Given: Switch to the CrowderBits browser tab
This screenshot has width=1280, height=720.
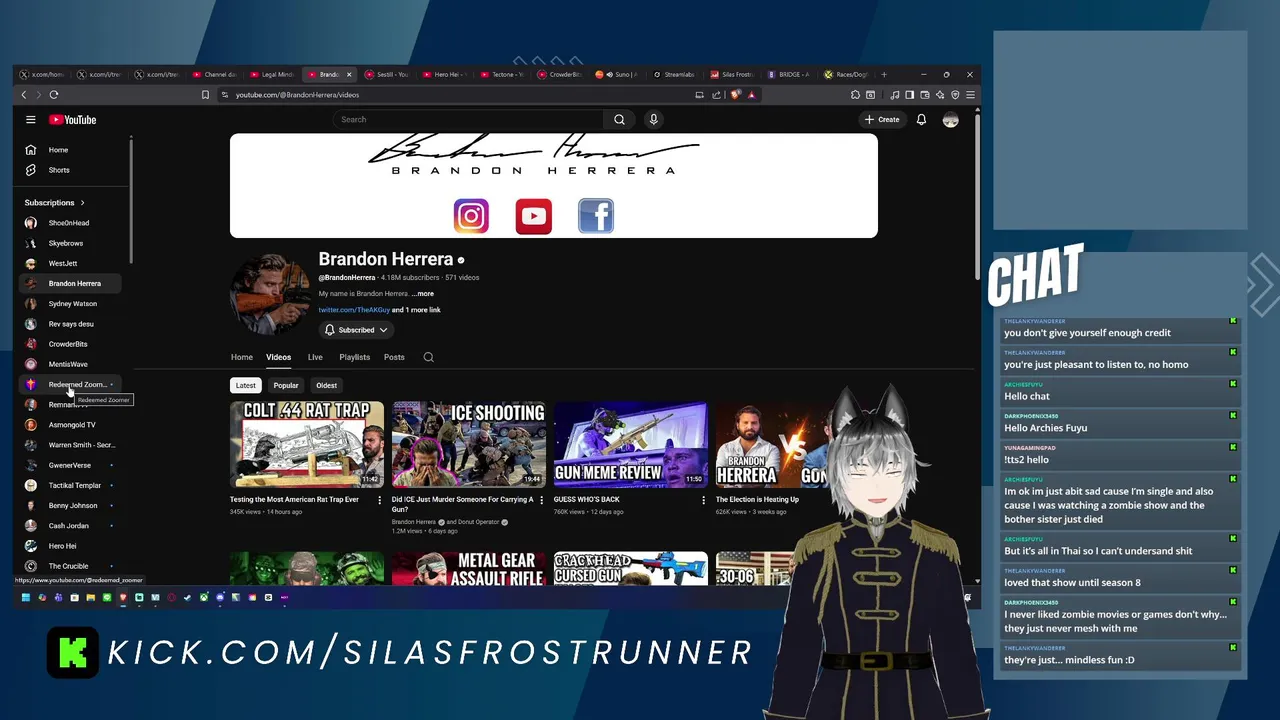Looking at the screenshot, I should click(x=562, y=74).
